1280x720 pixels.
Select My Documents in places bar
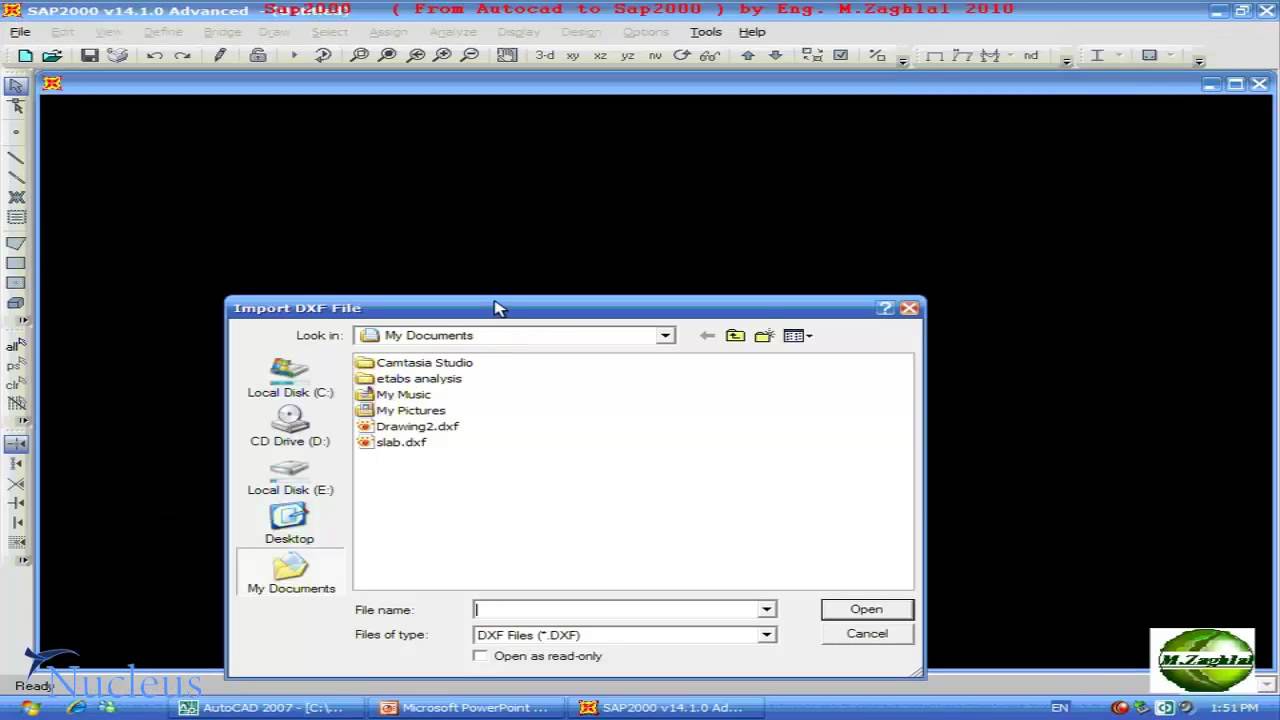(291, 574)
